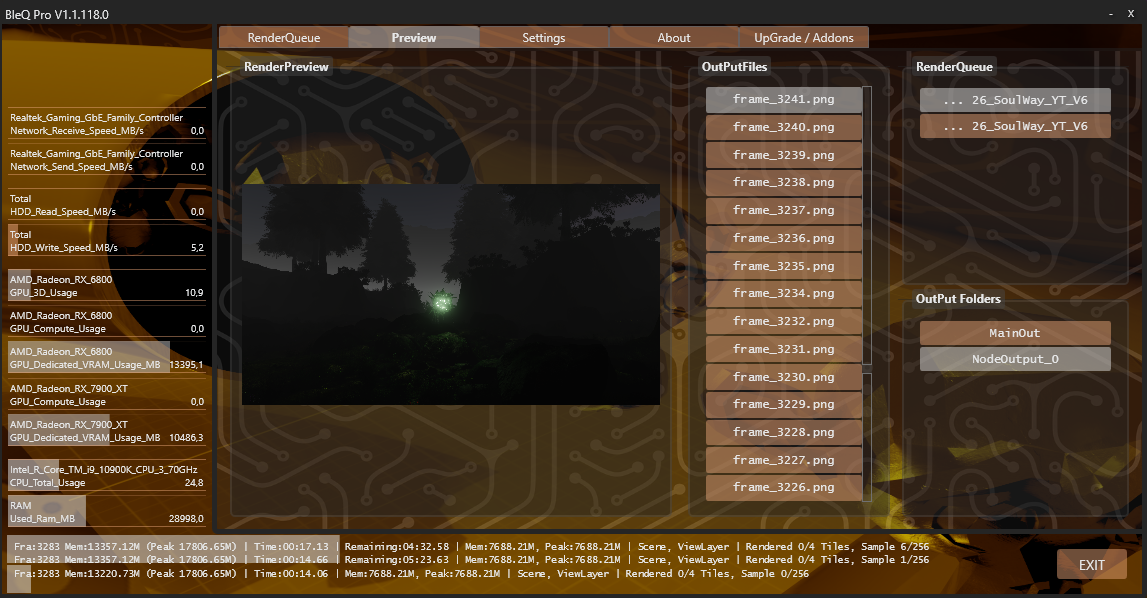
Task: Select the HDD_Write_Speed_MB/s monitor entry
Action: (x=107, y=242)
